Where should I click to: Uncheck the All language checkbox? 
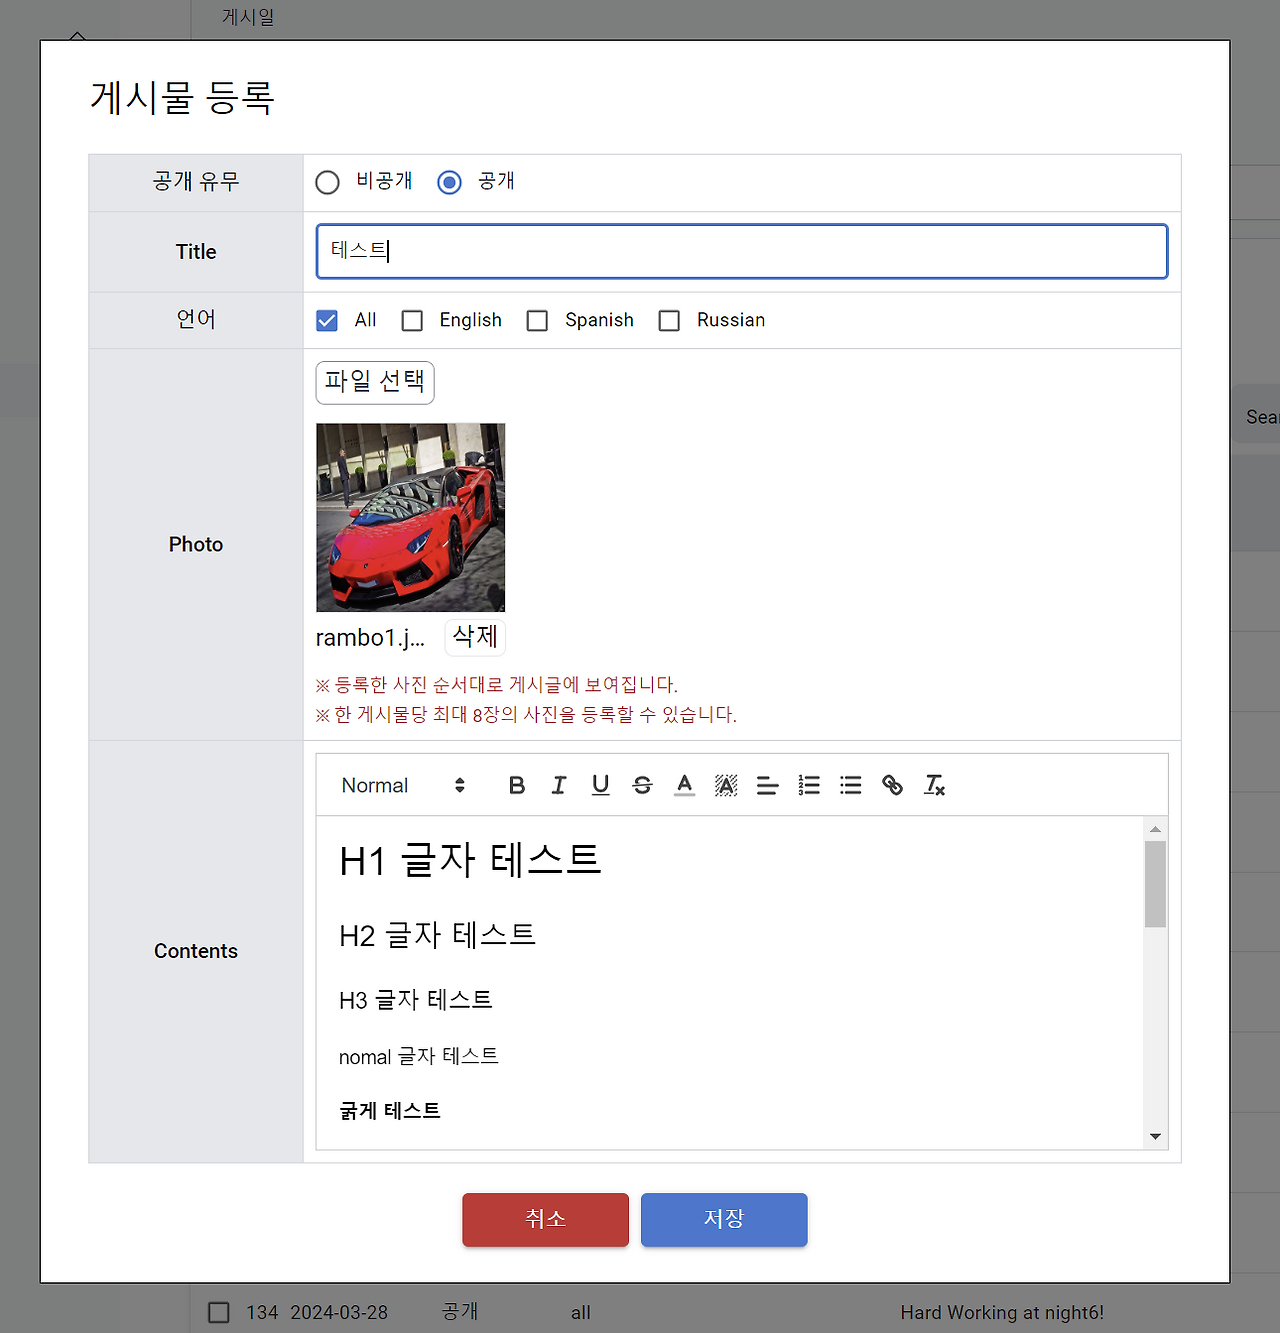click(x=327, y=320)
